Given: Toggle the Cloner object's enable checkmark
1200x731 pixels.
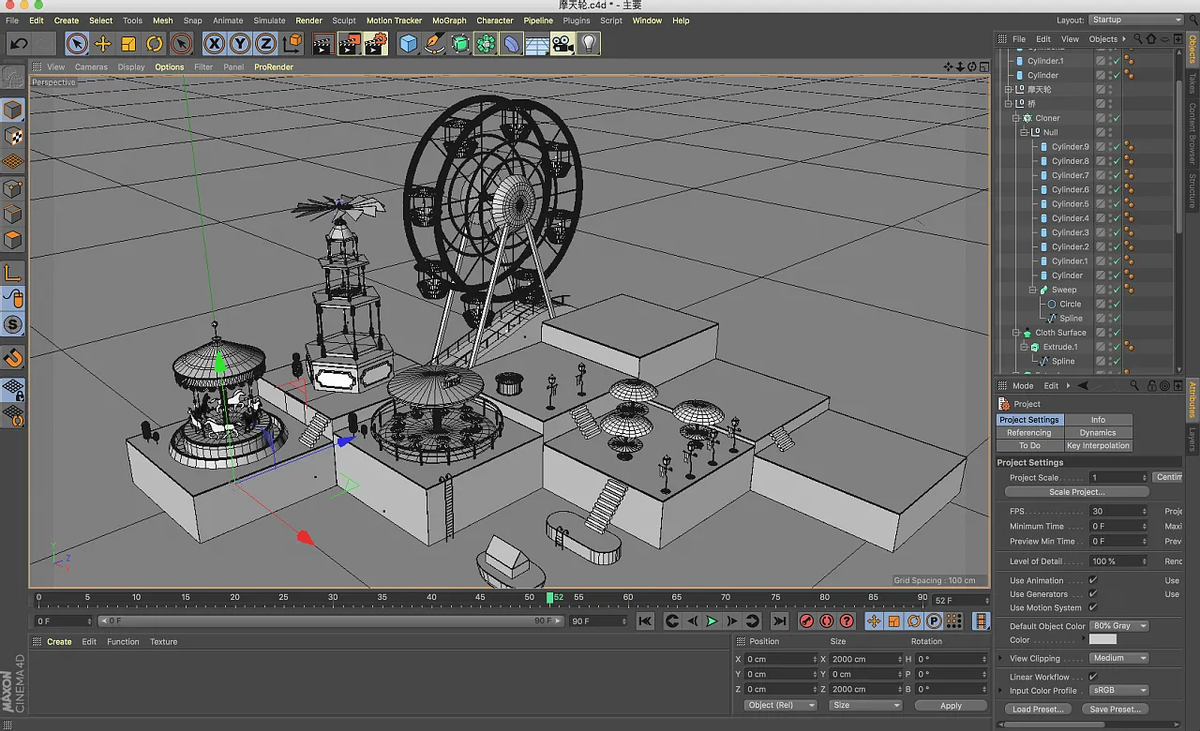Looking at the screenshot, I should pos(1116,118).
